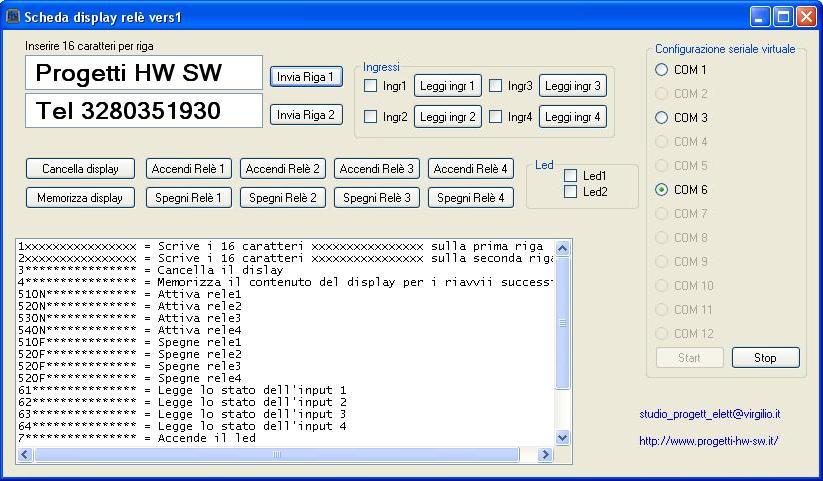Close the Scheda display relè window
The width and height of the screenshot is (823, 481).
coord(806,17)
